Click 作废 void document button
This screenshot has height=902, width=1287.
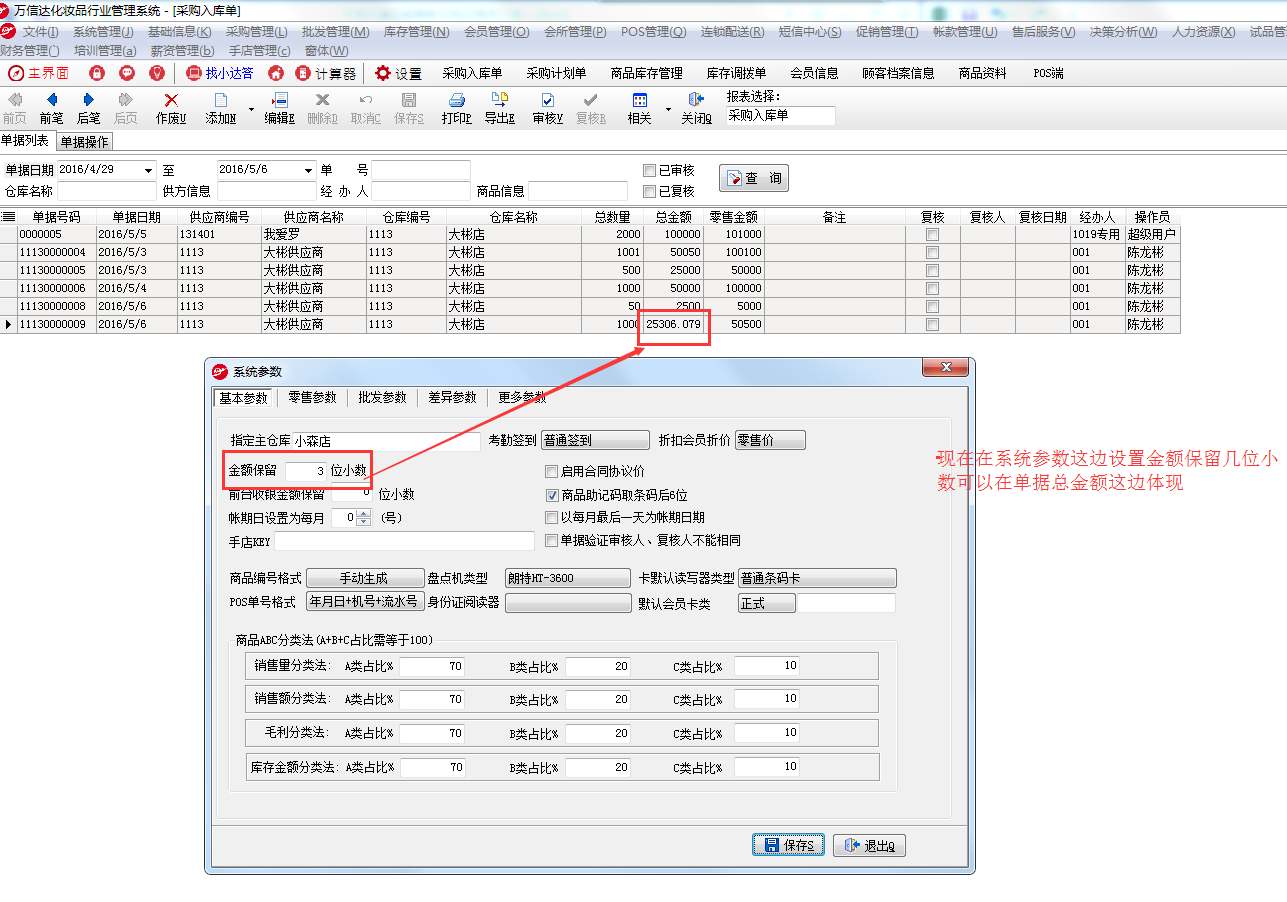point(171,108)
